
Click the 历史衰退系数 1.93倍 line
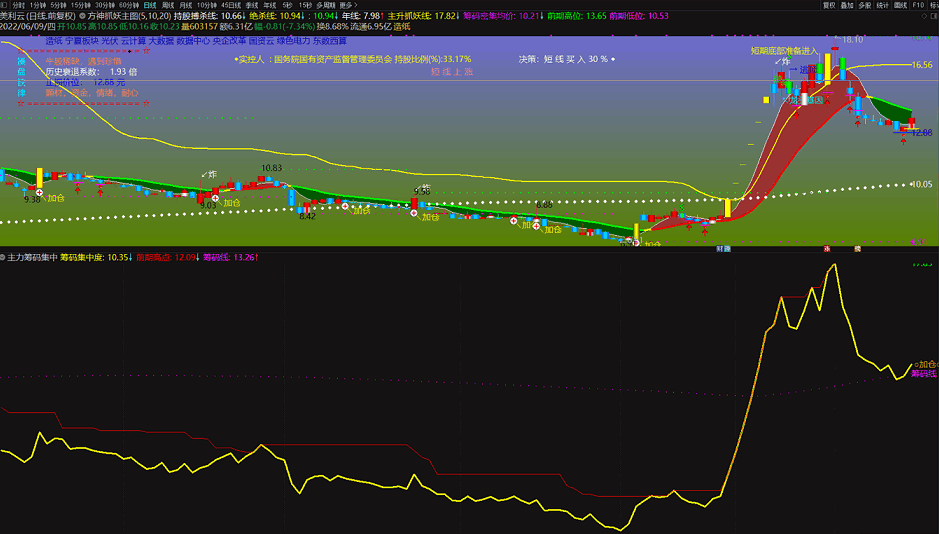coord(92,71)
